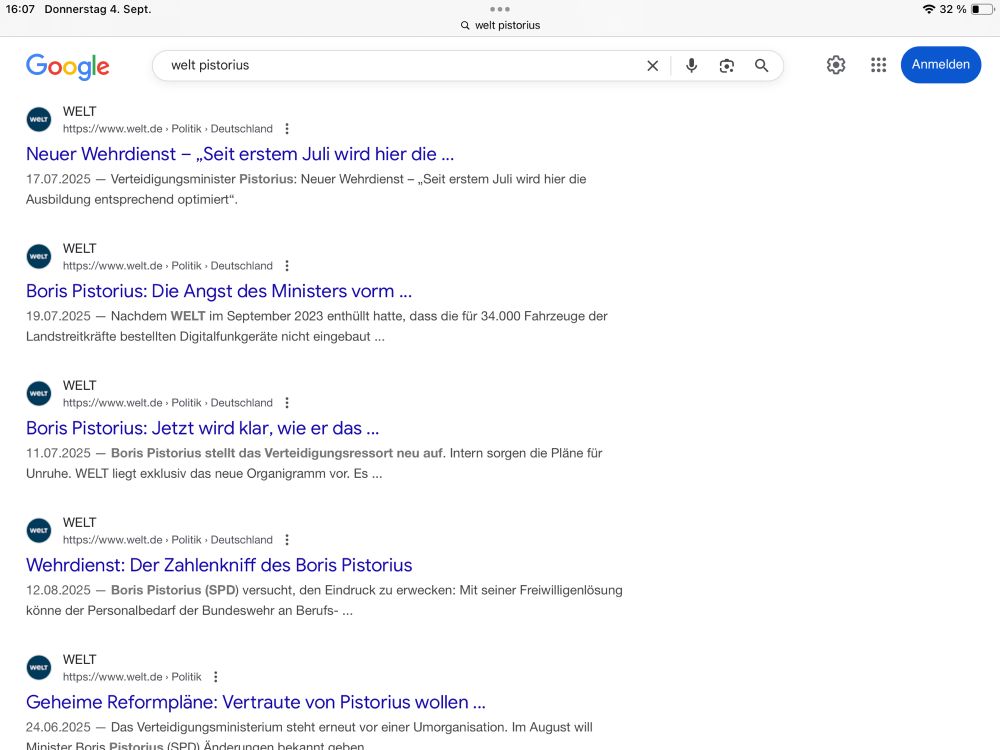
Task: Click WELT favicon of 'Geheime Reformpläne' result
Action: pyautogui.click(x=39, y=668)
